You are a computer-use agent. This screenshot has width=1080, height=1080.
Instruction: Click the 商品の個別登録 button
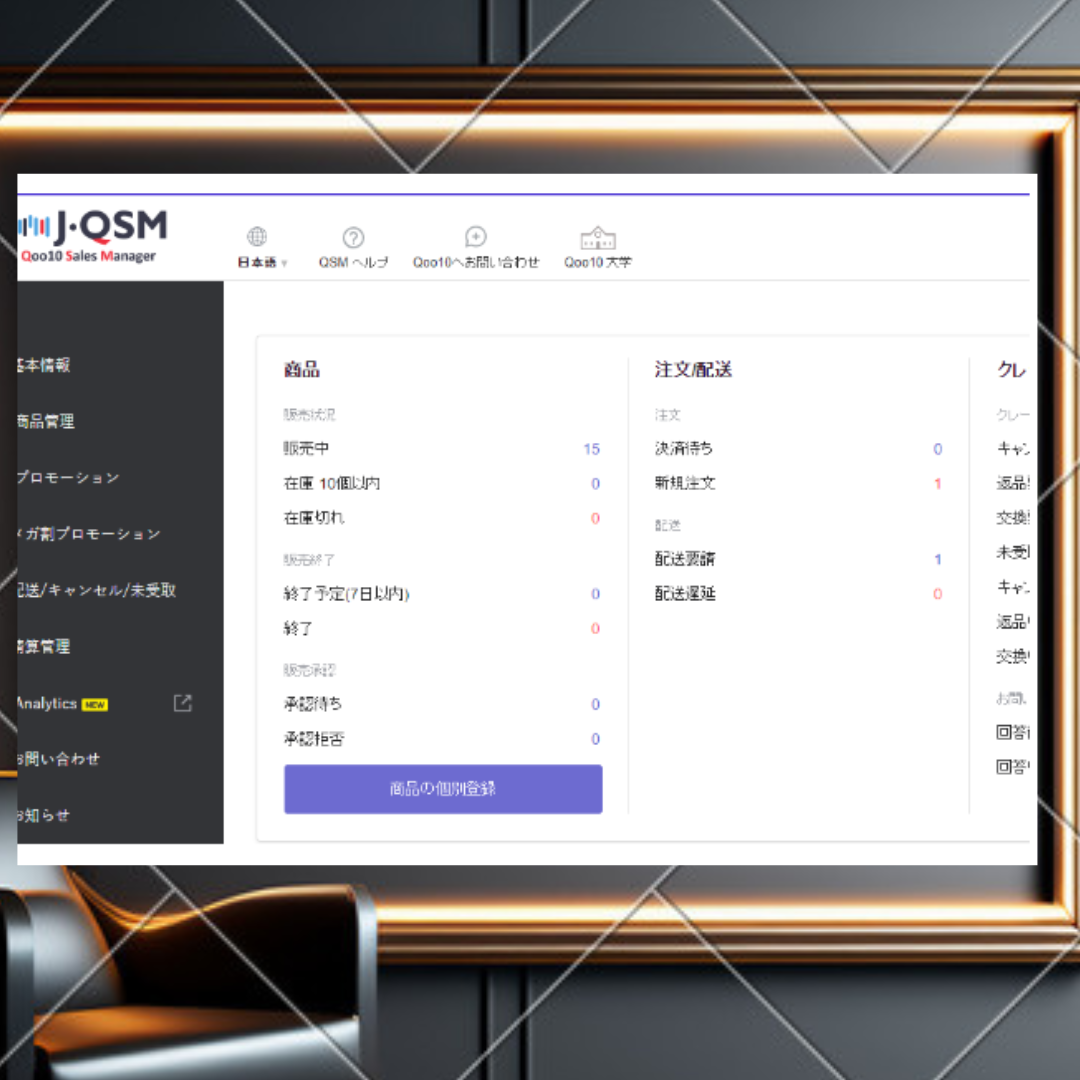coord(443,789)
